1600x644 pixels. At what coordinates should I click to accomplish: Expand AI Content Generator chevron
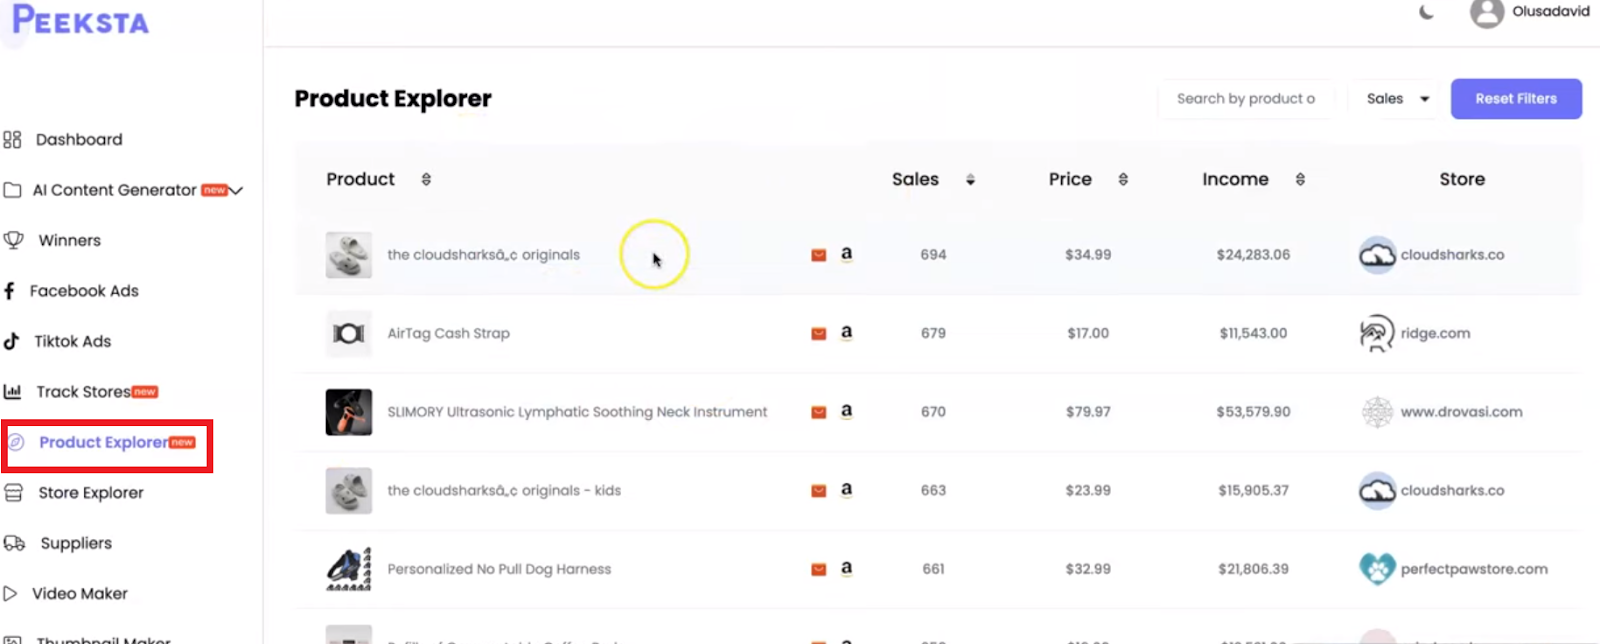(x=237, y=190)
